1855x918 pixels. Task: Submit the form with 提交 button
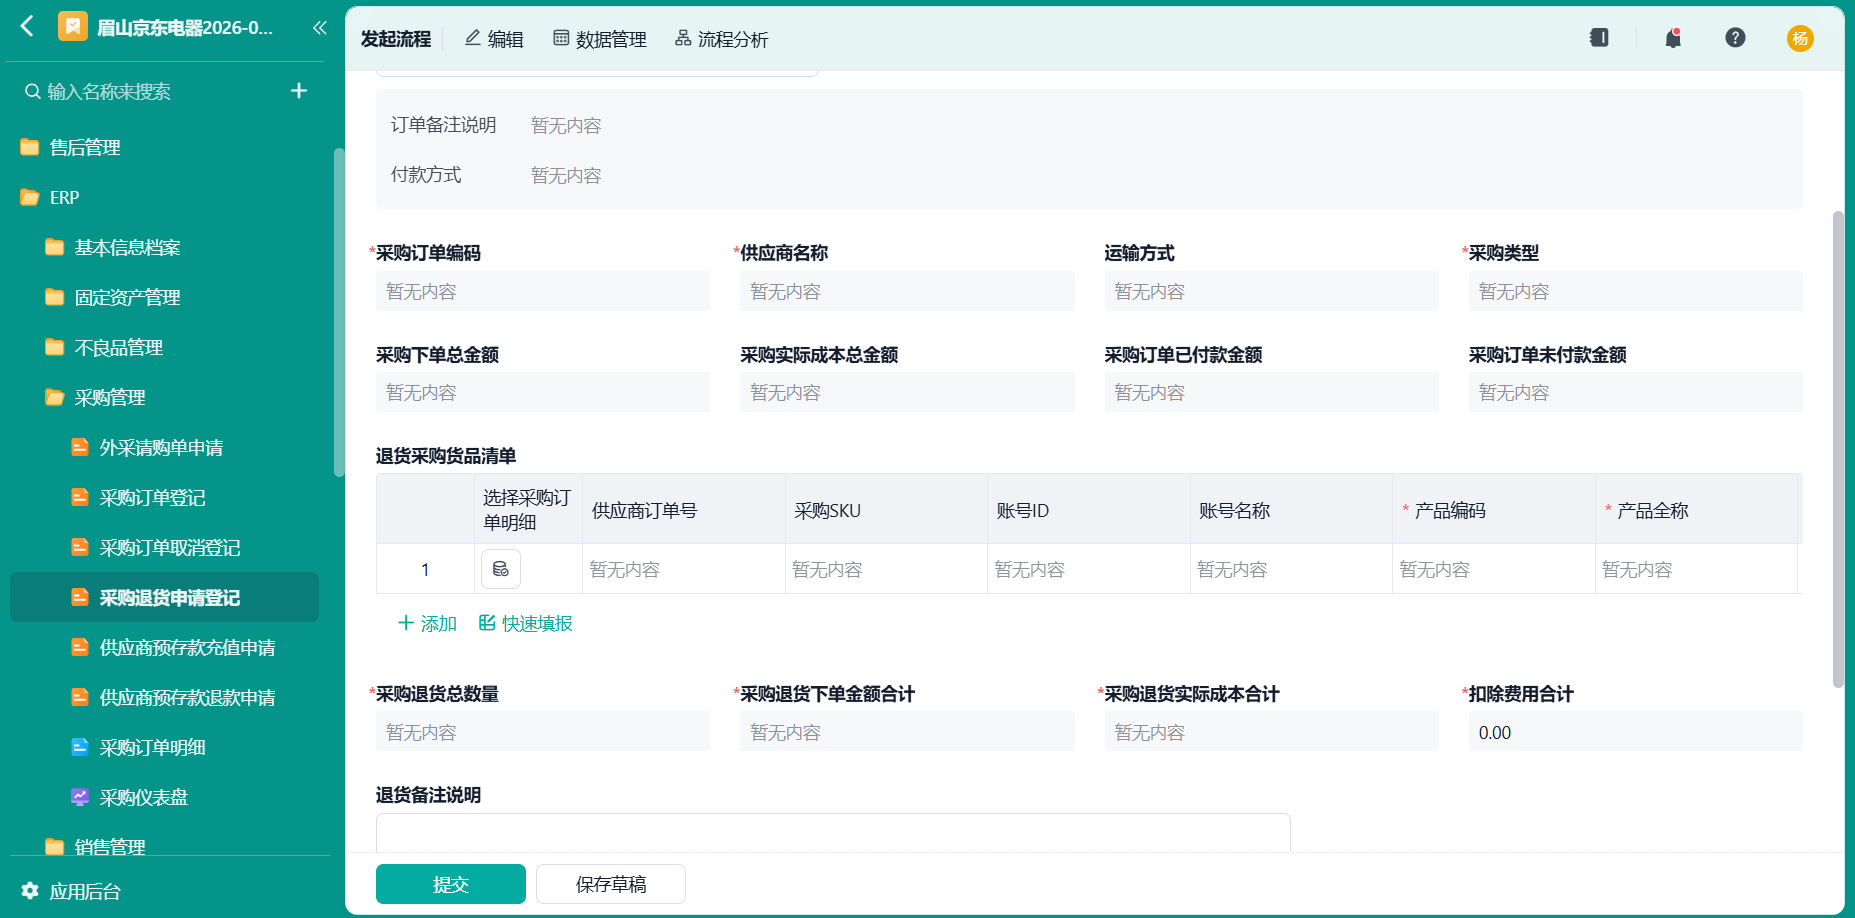451,884
